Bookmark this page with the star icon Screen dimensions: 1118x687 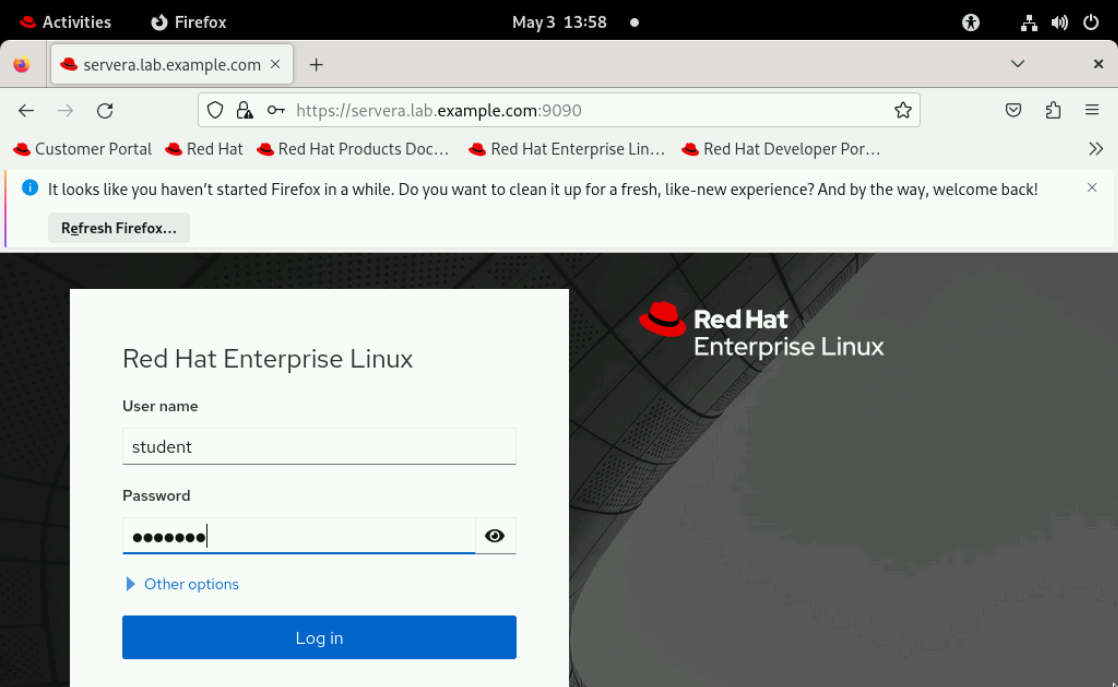(x=902, y=111)
